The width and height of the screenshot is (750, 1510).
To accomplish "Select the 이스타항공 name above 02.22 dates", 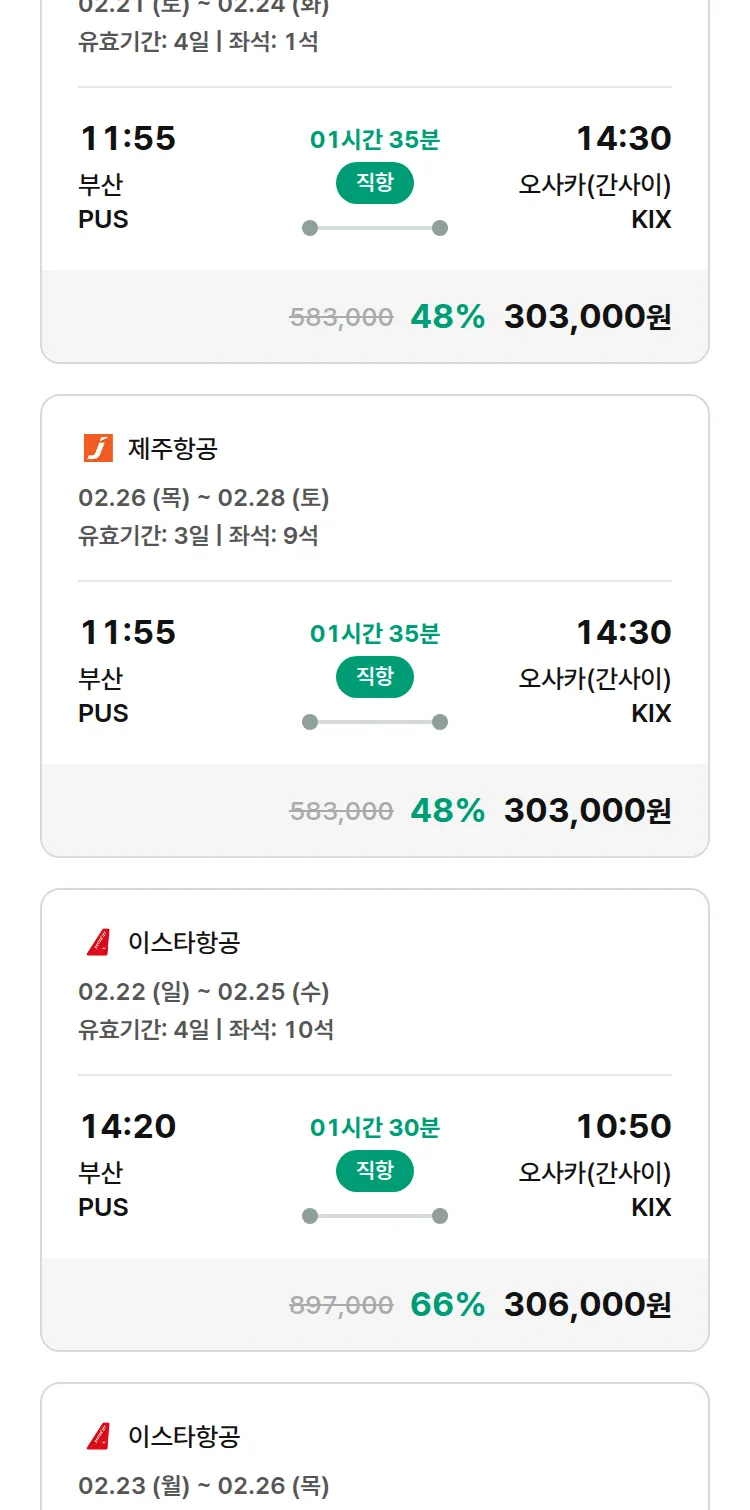I will (184, 943).
